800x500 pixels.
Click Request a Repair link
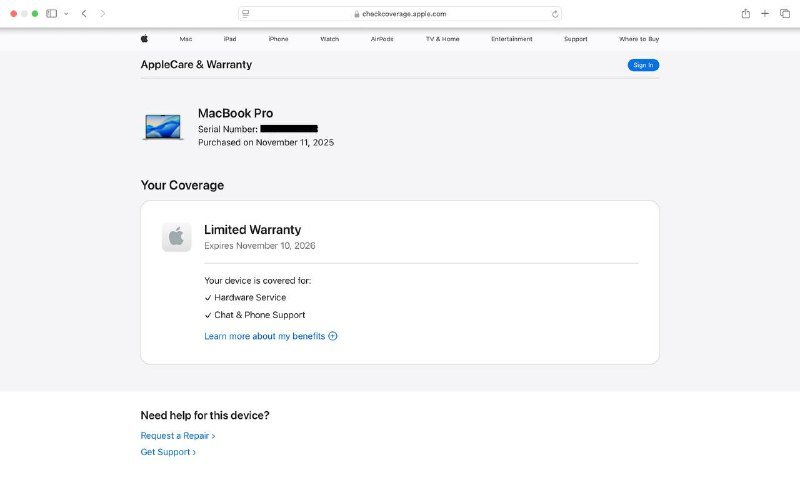[x=178, y=436]
